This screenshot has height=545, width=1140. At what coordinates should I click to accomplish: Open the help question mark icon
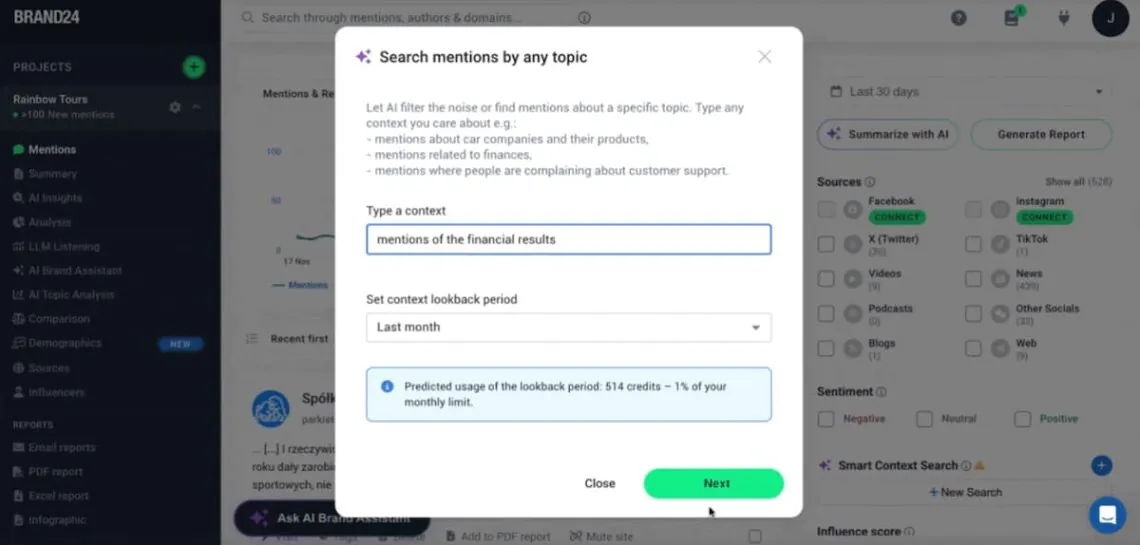pos(959,18)
